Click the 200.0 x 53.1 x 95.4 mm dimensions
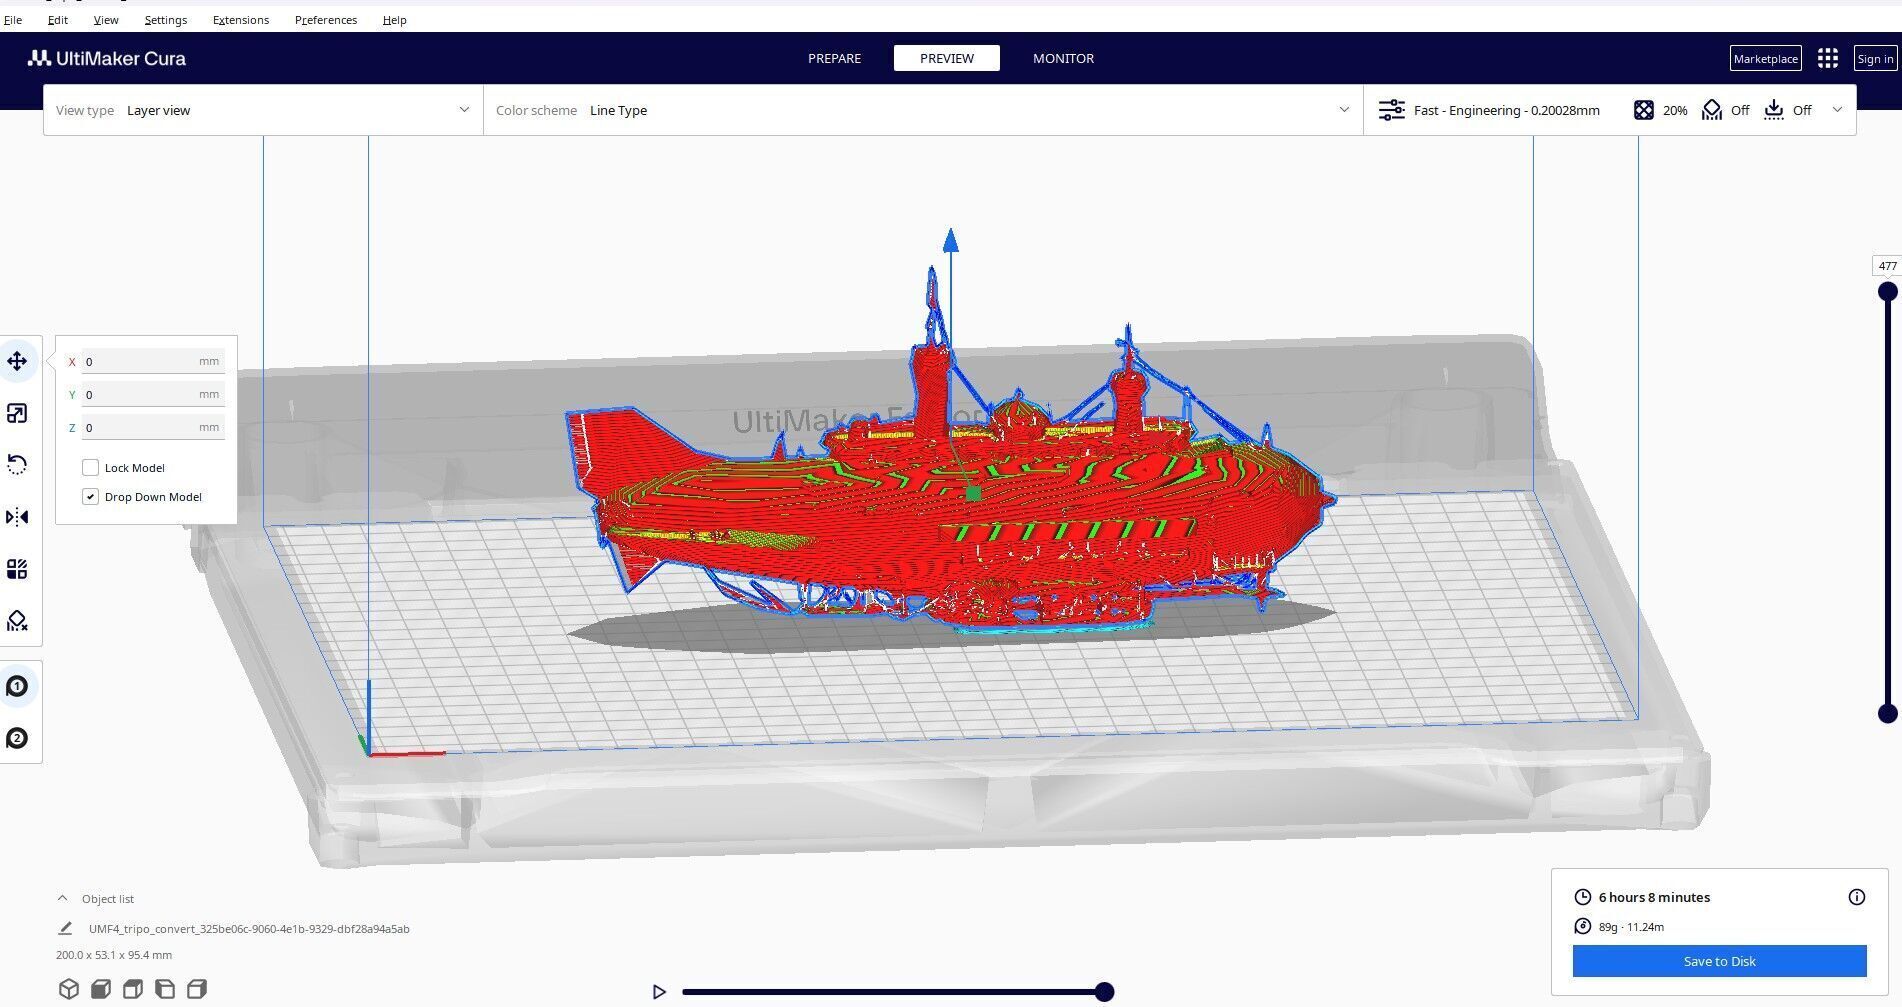This screenshot has height=1007, width=1902. (114, 955)
